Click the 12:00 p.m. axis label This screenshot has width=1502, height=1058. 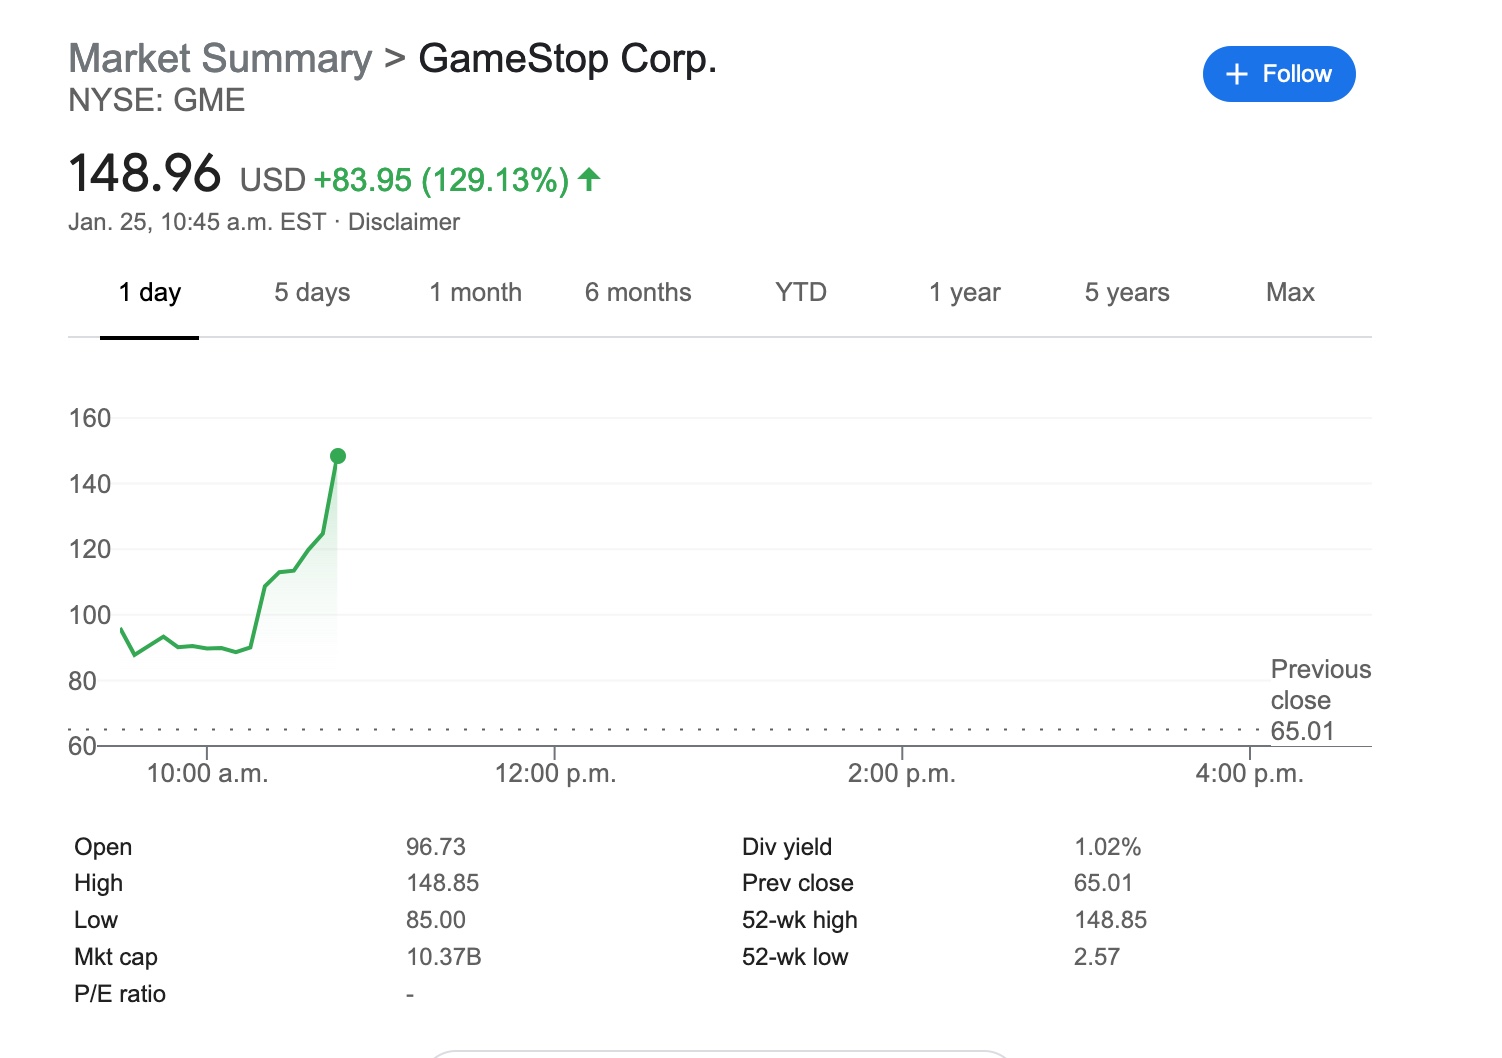click(555, 774)
